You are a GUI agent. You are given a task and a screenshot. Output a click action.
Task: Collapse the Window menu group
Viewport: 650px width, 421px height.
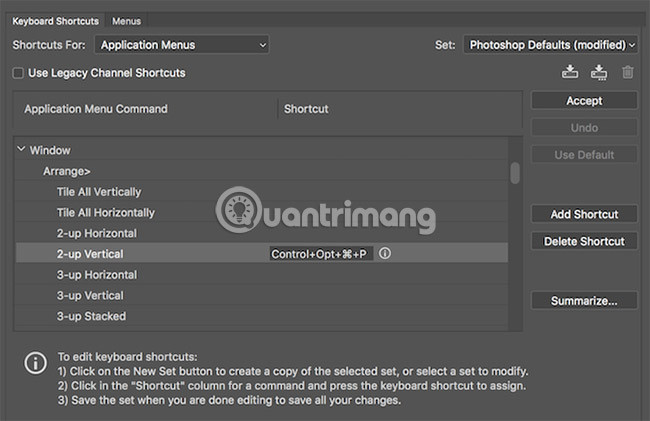pos(21,150)
